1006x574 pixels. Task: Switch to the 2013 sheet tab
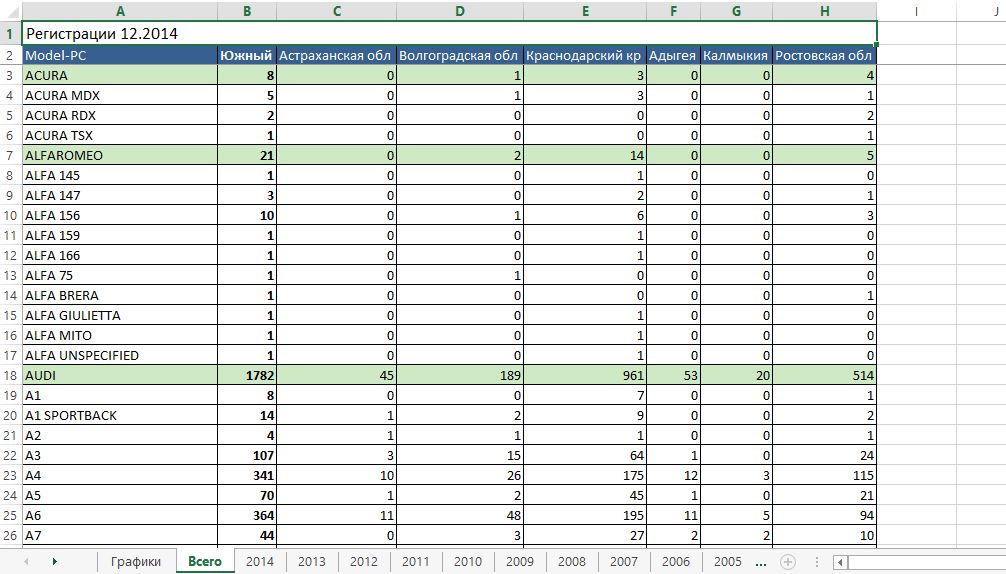(312, 561)
